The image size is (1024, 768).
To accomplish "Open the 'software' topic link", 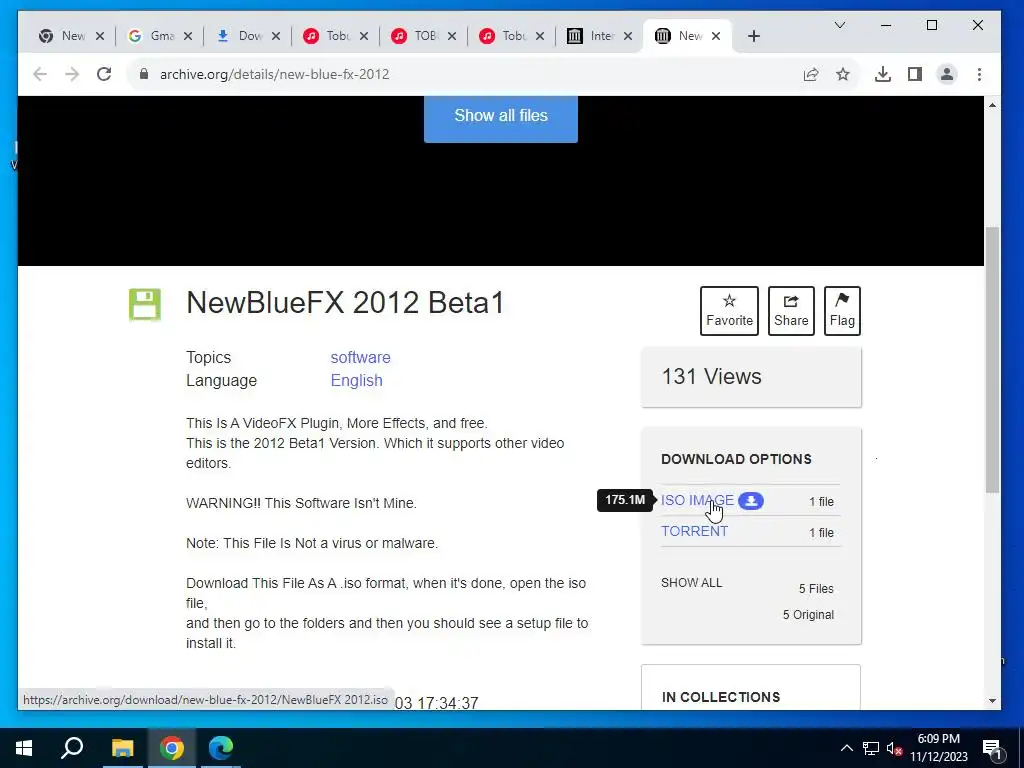I will click(x=360, y=357).
